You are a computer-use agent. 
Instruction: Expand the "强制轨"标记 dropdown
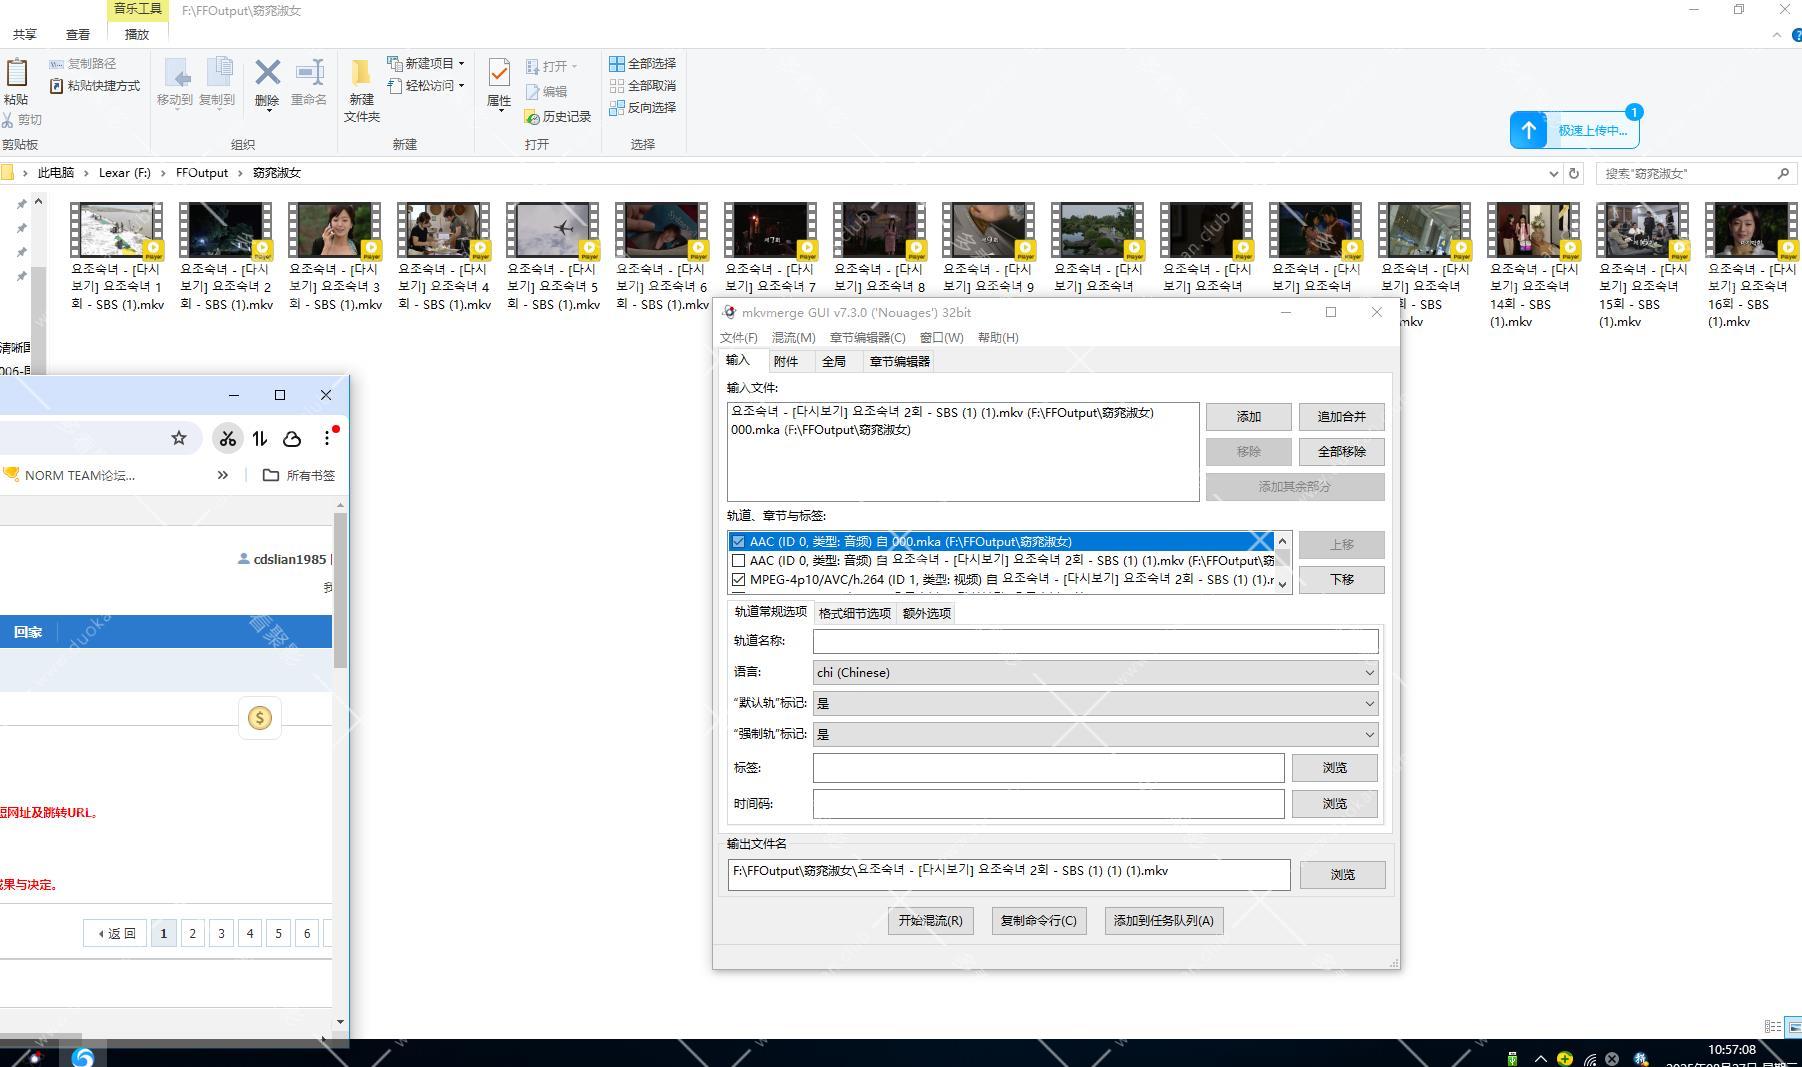1095,735
